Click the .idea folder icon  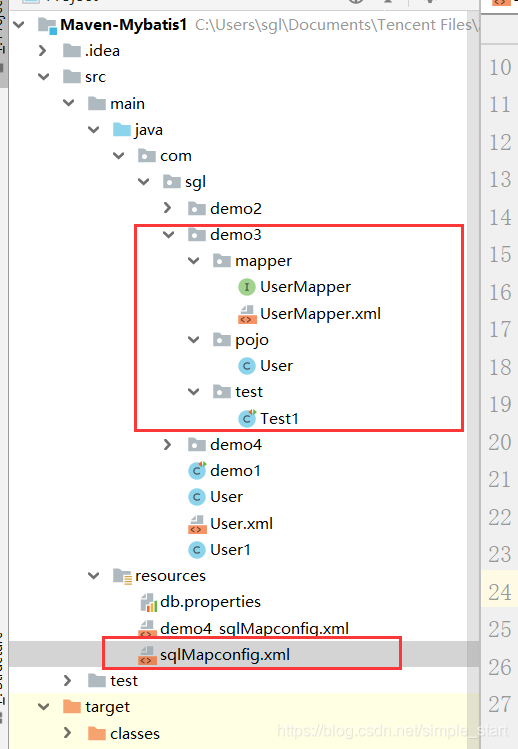click(x=72, y=50)
